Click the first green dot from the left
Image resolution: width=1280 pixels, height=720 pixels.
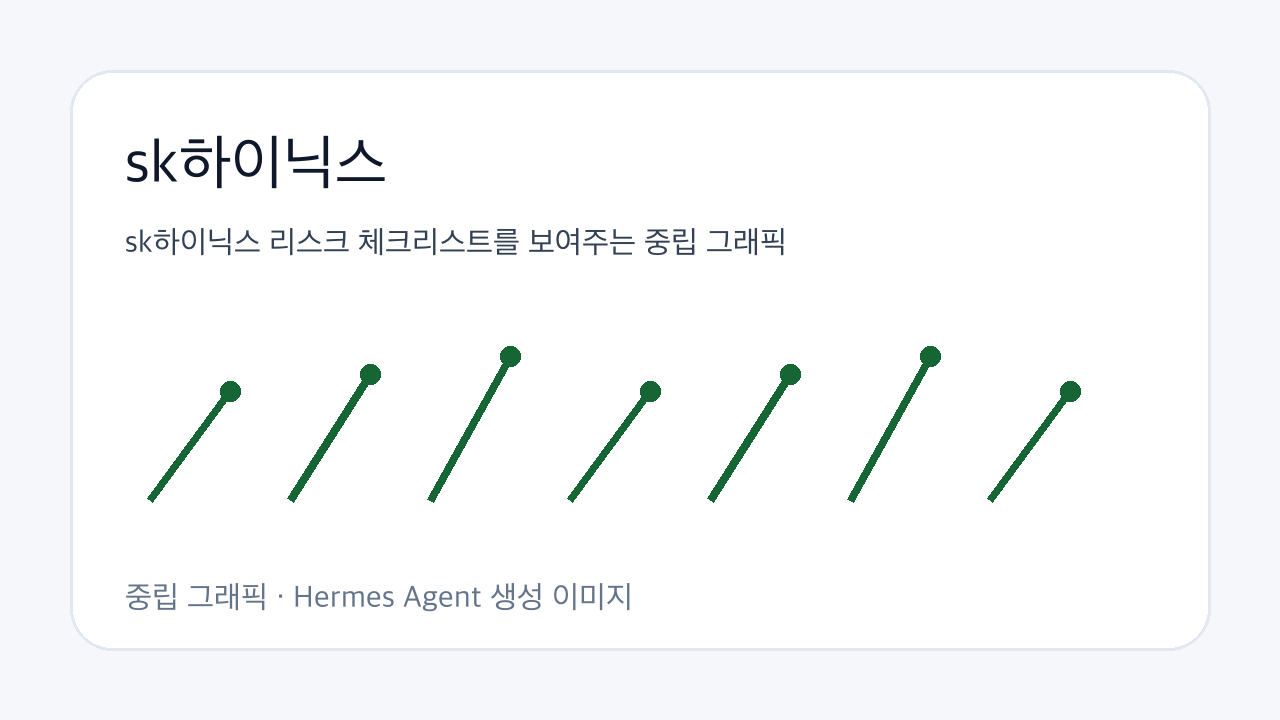click(x=230, y=391)
